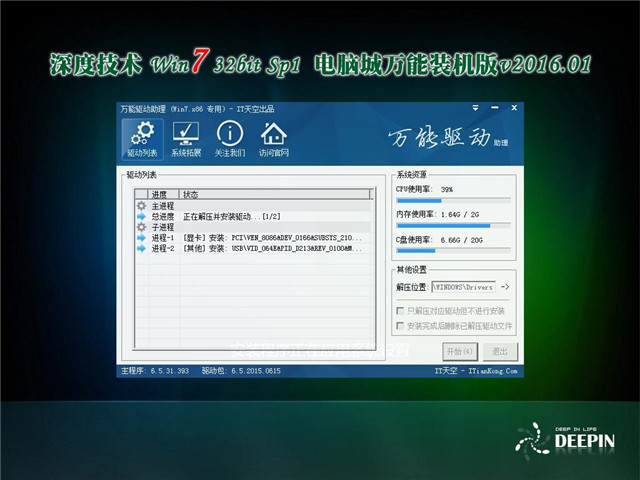640x480 pixels.
Task: Minimize the 万能驱动助理 window
Action: click(495, 108)
